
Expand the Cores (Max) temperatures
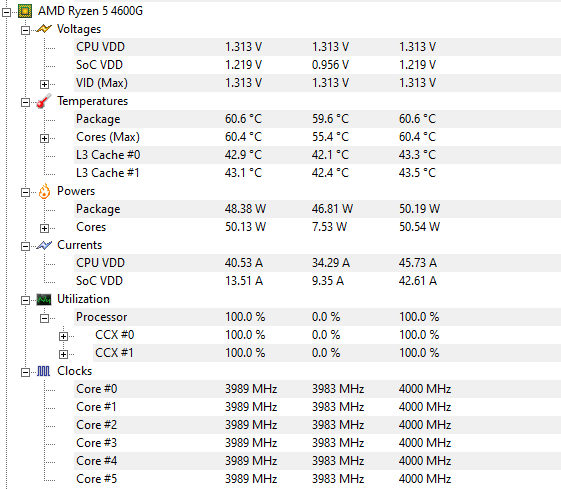[x=44, y=138]
